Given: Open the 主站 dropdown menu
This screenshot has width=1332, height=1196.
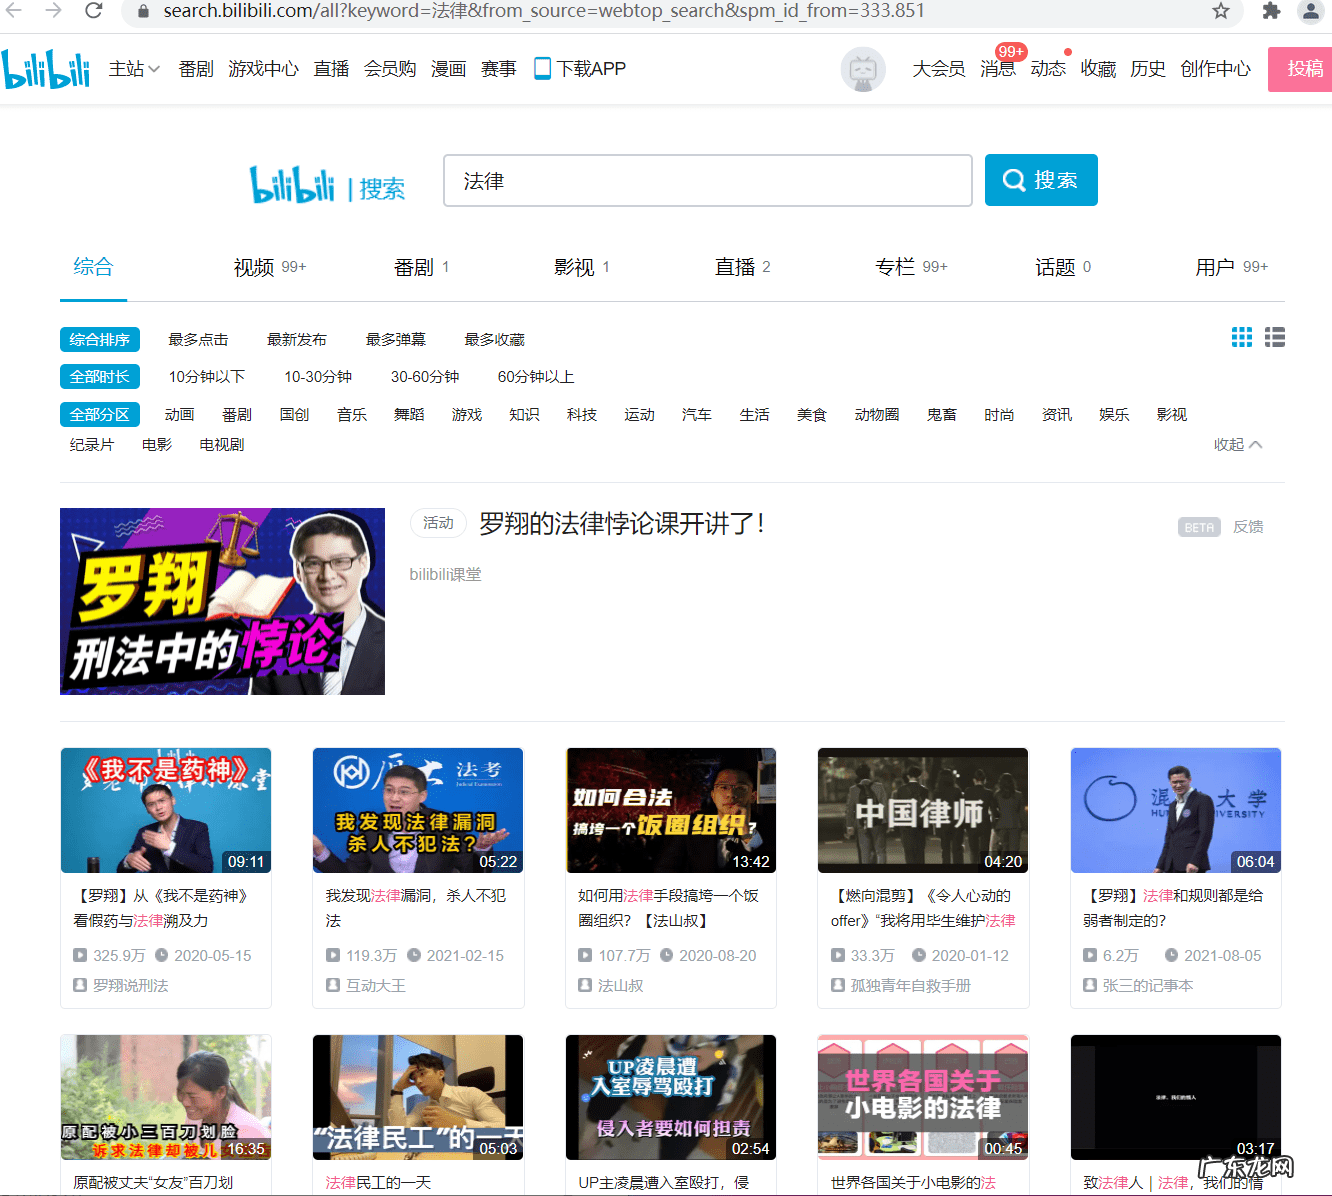Looking at the screenshot, I should [133, 69].
